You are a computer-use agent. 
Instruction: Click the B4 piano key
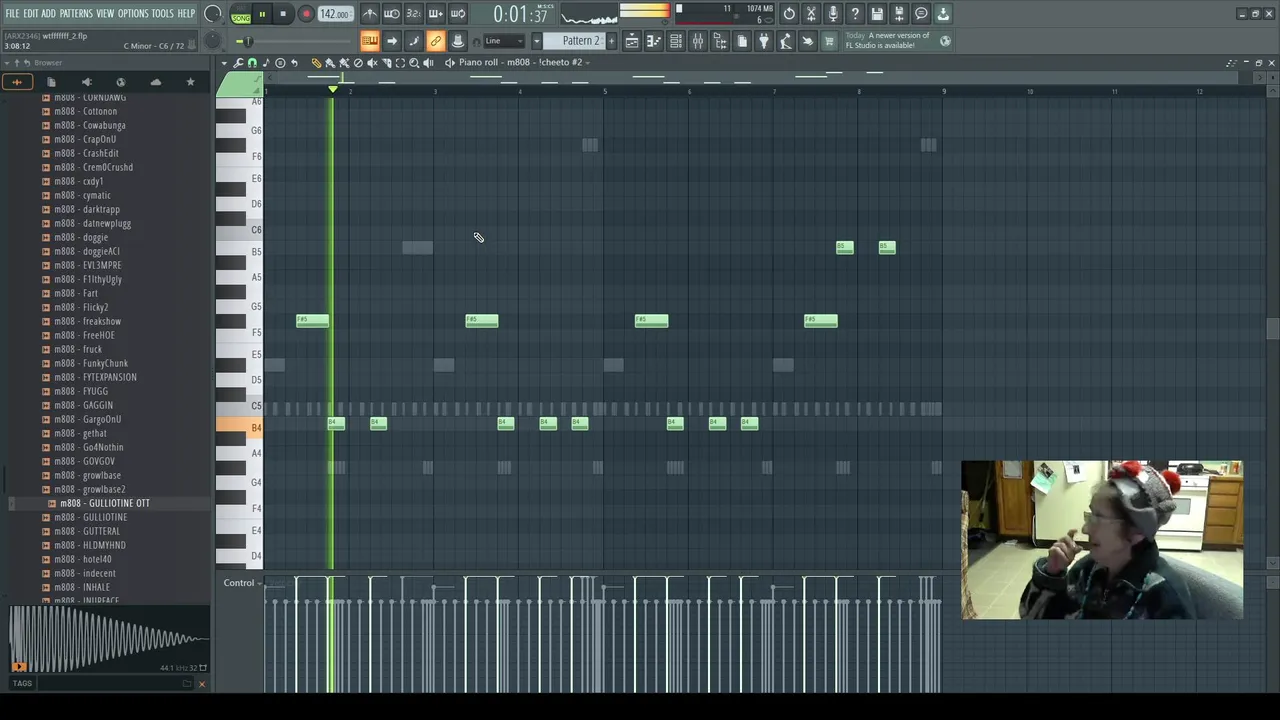coord(240,428)
